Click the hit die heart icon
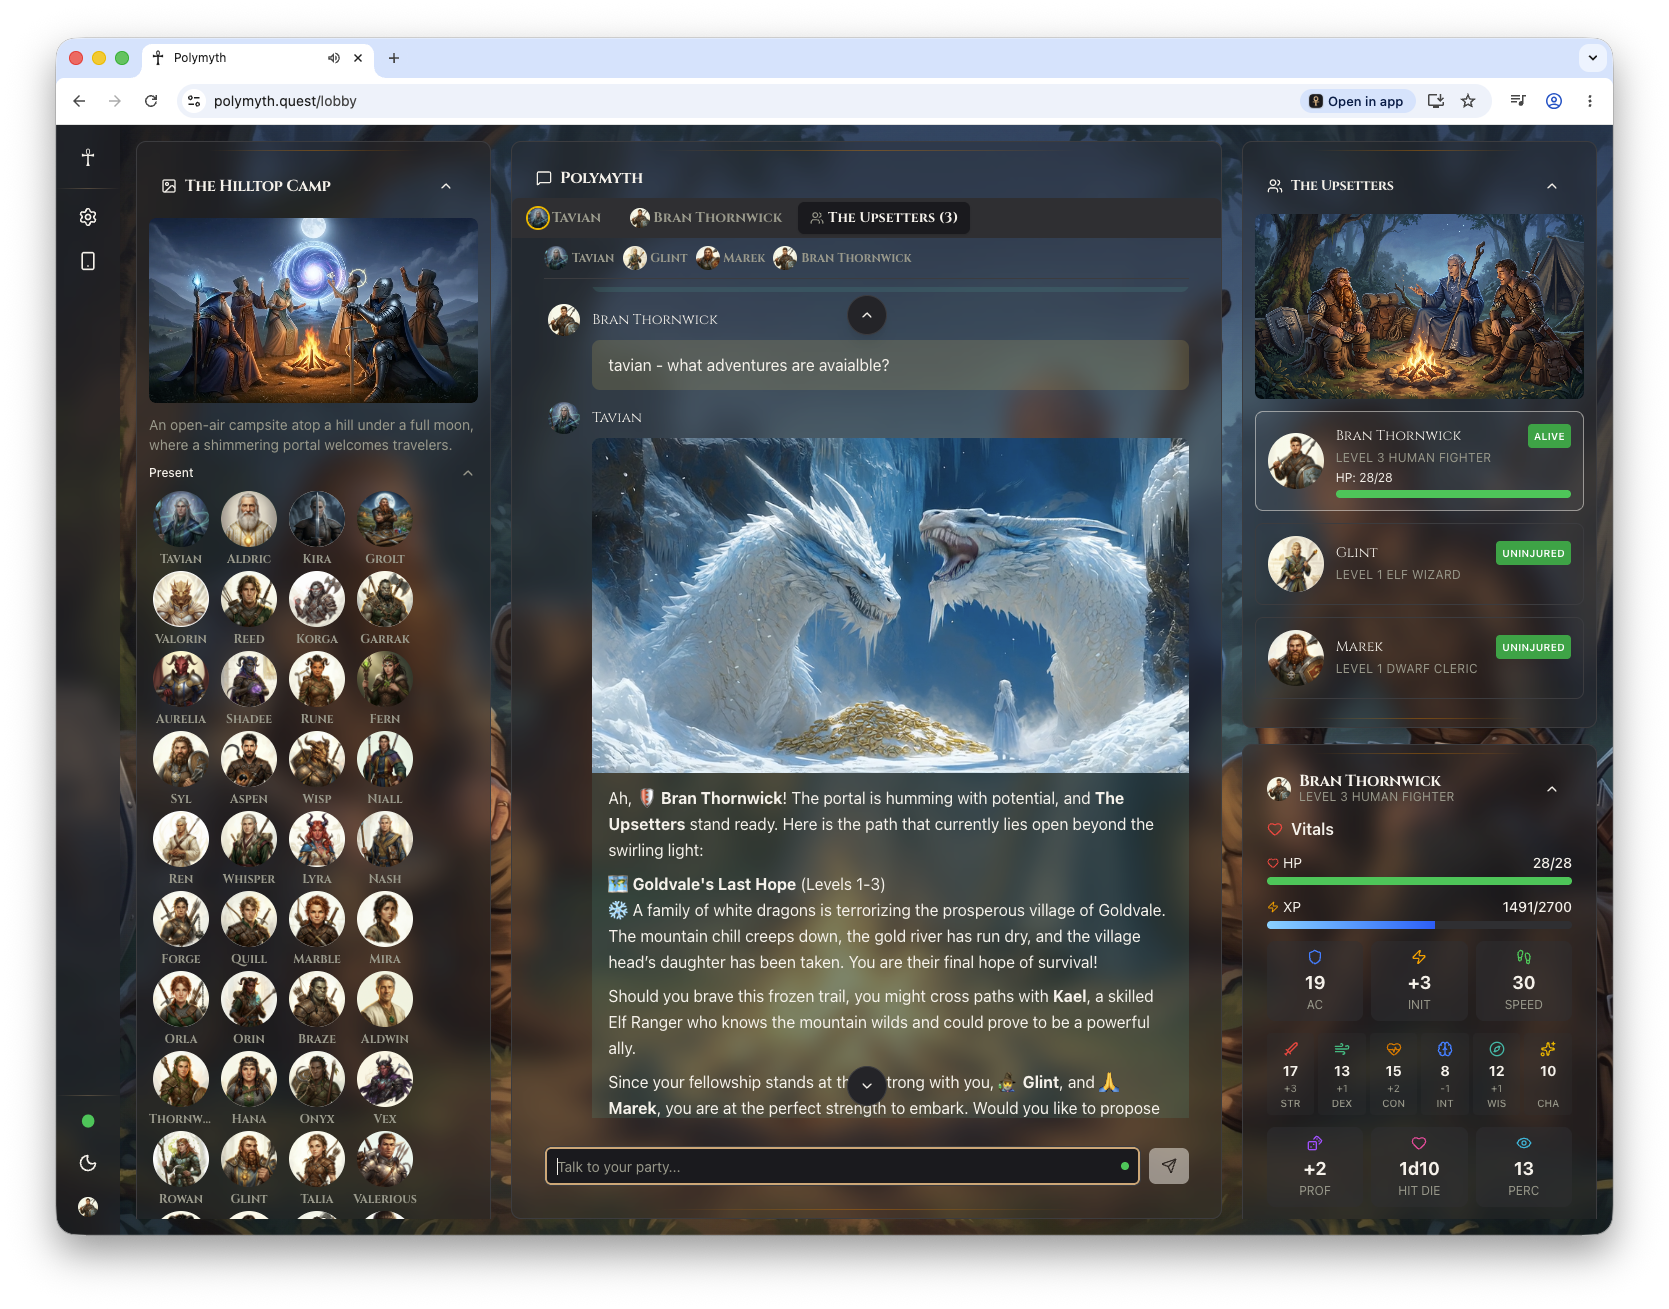This screenshot has width=1669, height=1309. [x=1419, y=1143]
